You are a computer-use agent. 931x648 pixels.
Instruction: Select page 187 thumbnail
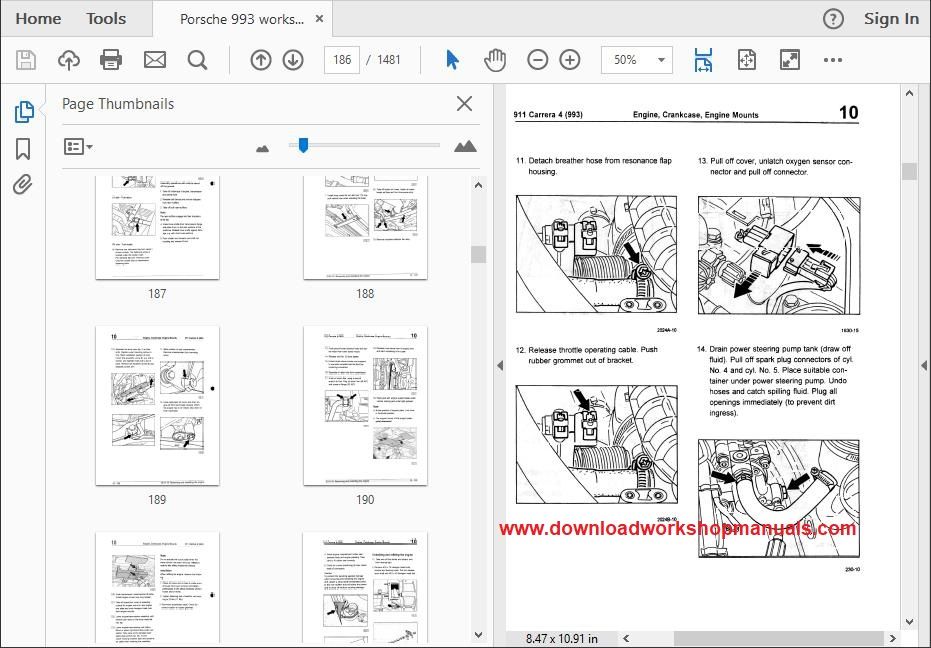pos(157,227)
